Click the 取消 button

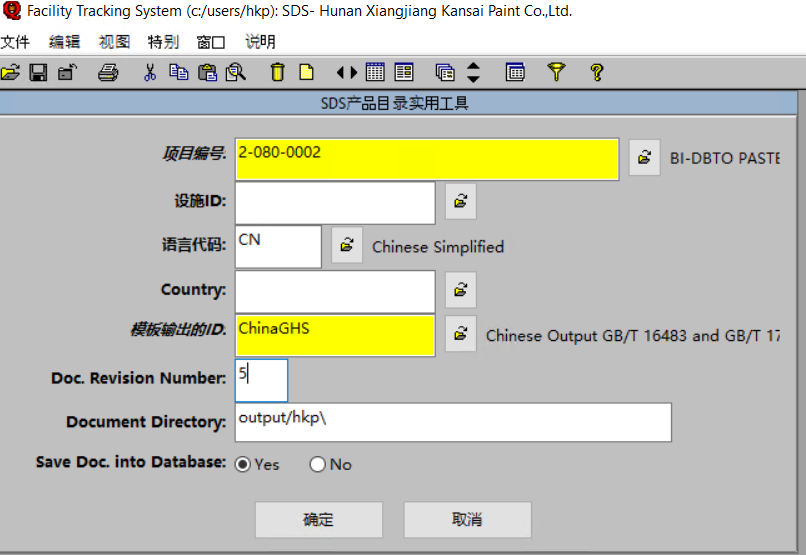467,520
